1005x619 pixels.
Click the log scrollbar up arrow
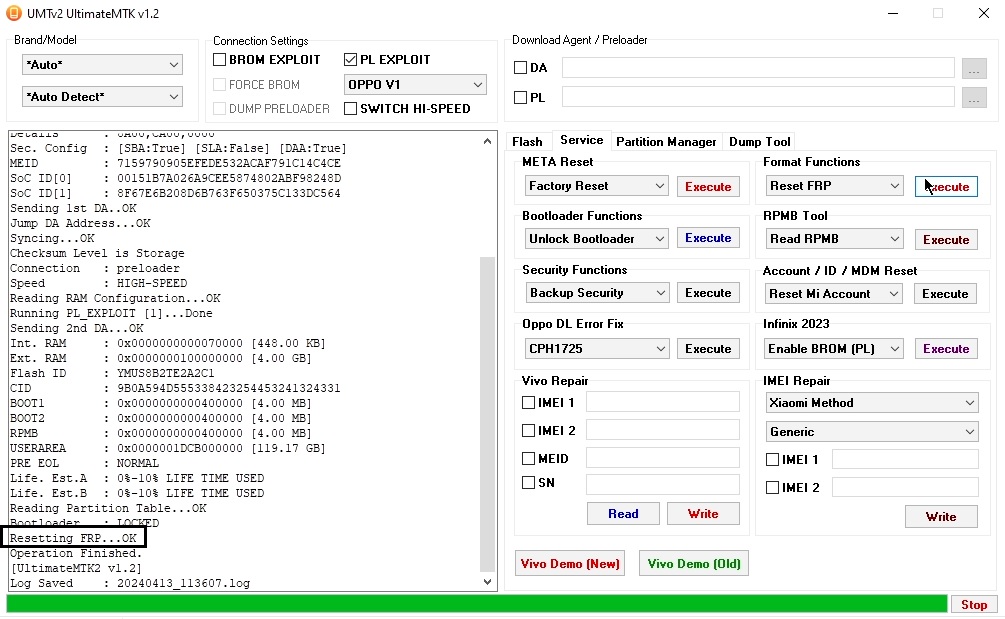[x=487, y=141]
